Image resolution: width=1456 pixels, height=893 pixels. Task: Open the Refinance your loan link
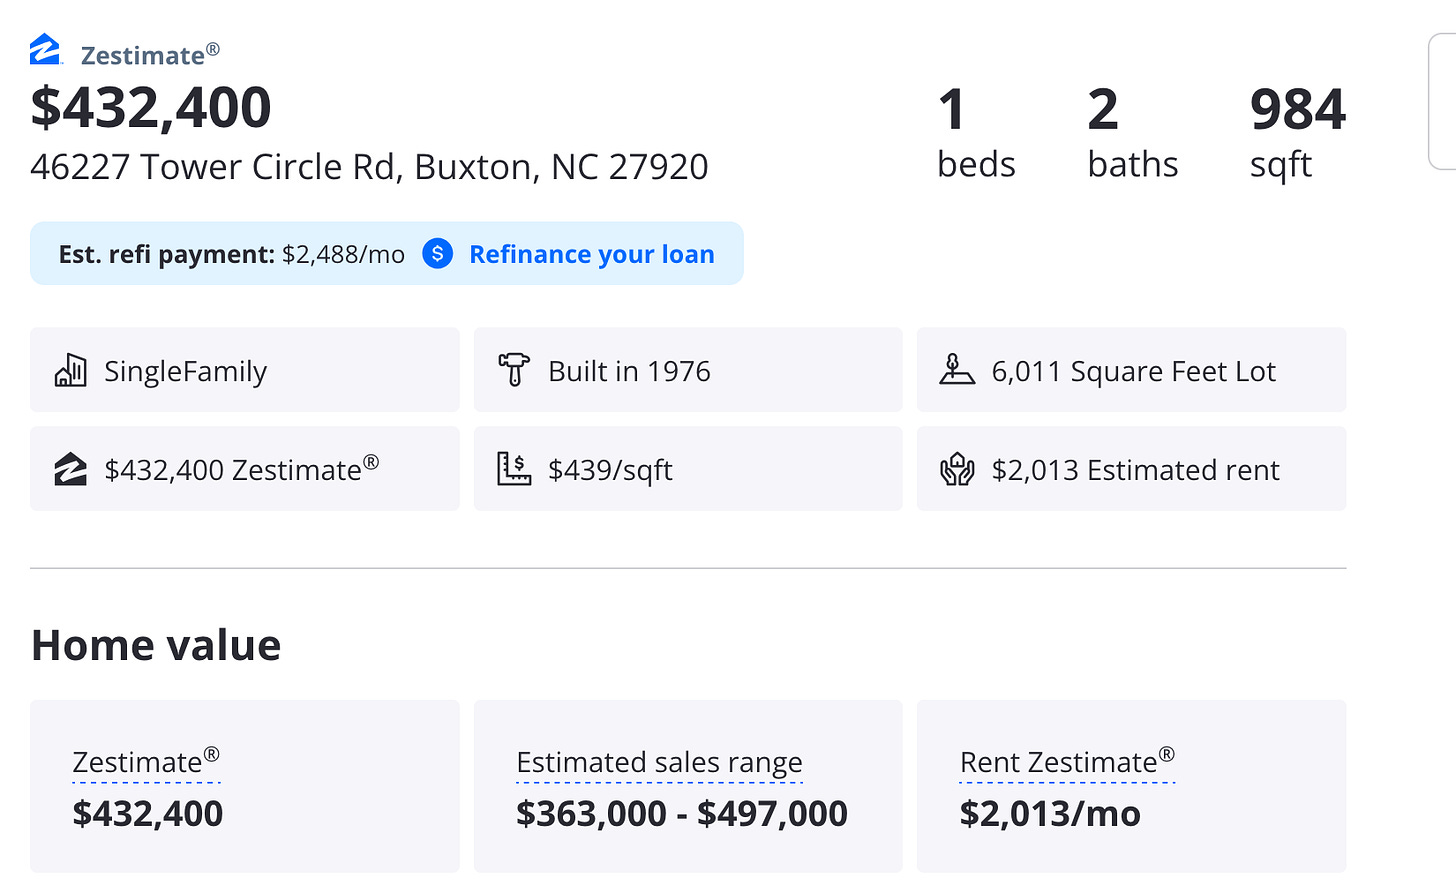click(x=592, y=254)
